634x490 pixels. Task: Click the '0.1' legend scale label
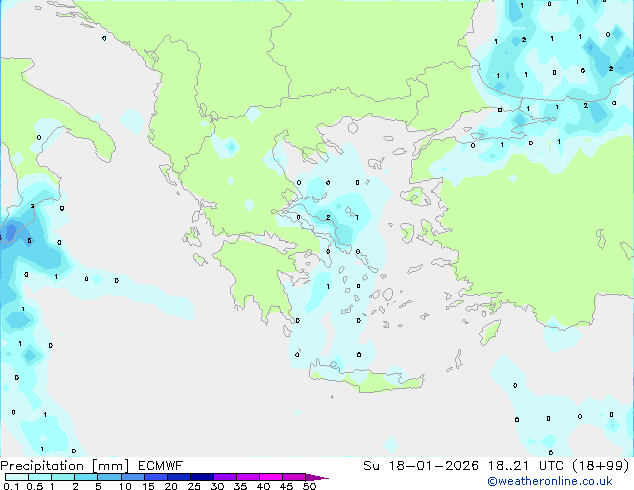(12, 486)
